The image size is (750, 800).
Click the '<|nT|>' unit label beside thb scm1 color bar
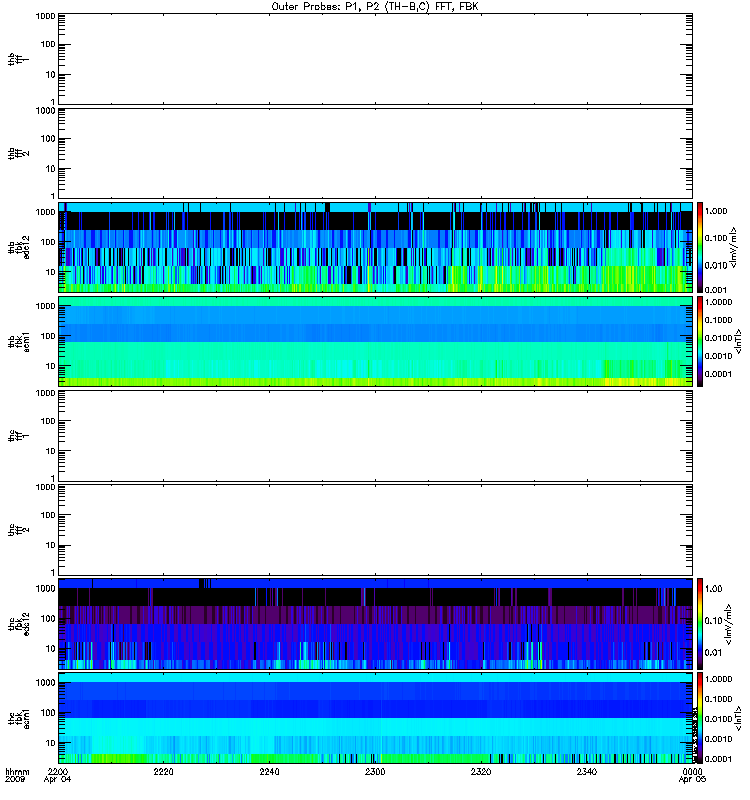738,341
